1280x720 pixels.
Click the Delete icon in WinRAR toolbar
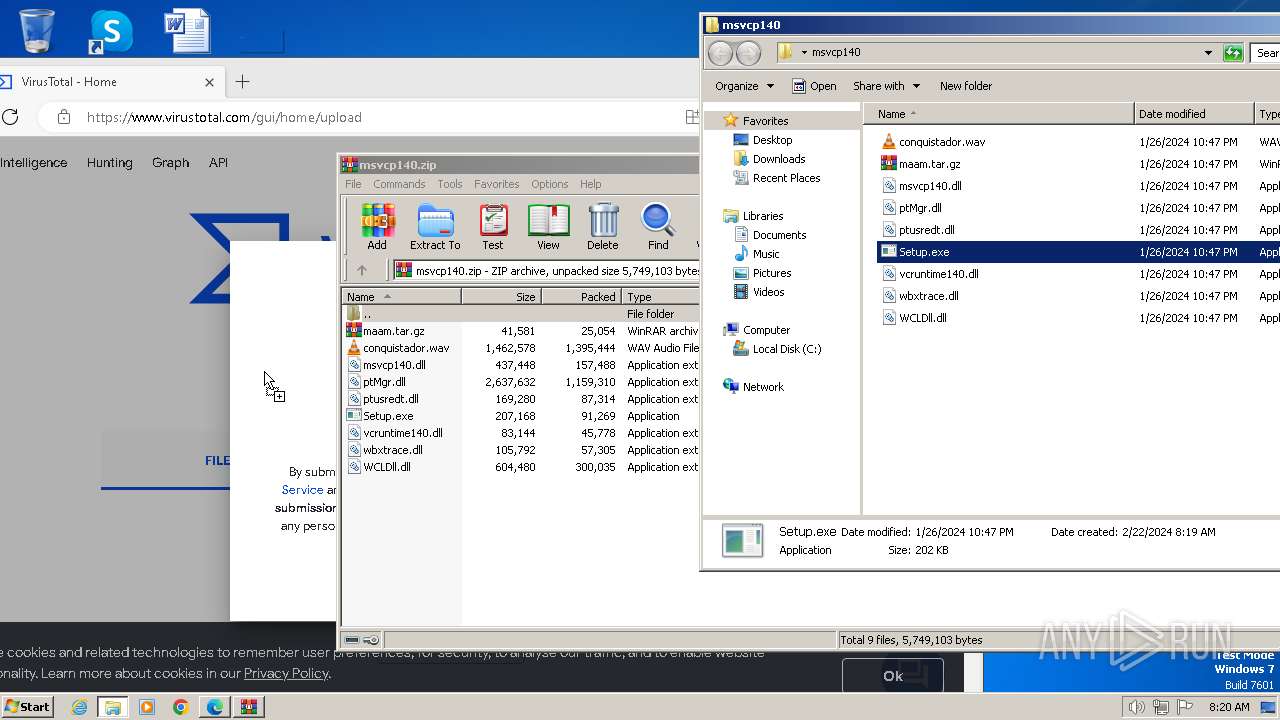[602, 226]
